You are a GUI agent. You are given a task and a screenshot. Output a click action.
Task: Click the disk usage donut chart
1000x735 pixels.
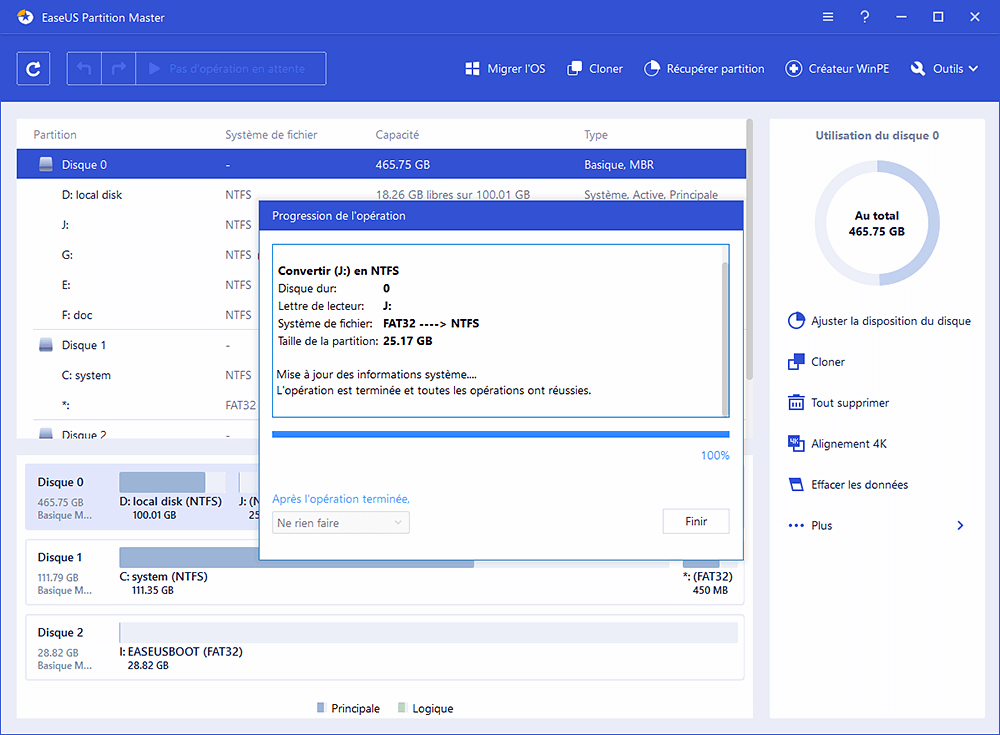877,223
